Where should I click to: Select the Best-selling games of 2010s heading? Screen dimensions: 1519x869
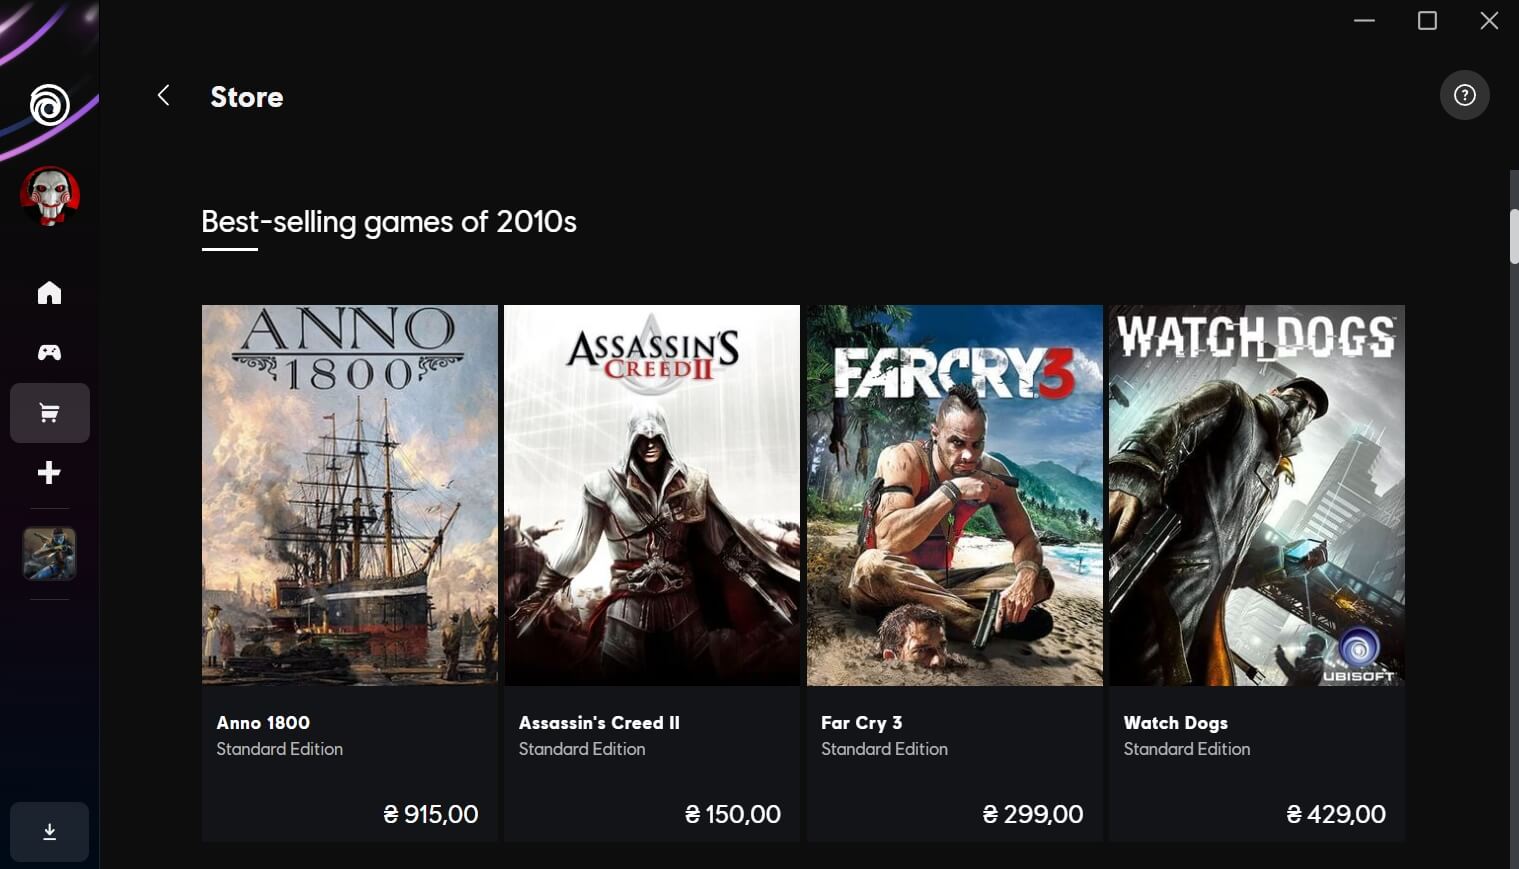[x=388, y=221]
